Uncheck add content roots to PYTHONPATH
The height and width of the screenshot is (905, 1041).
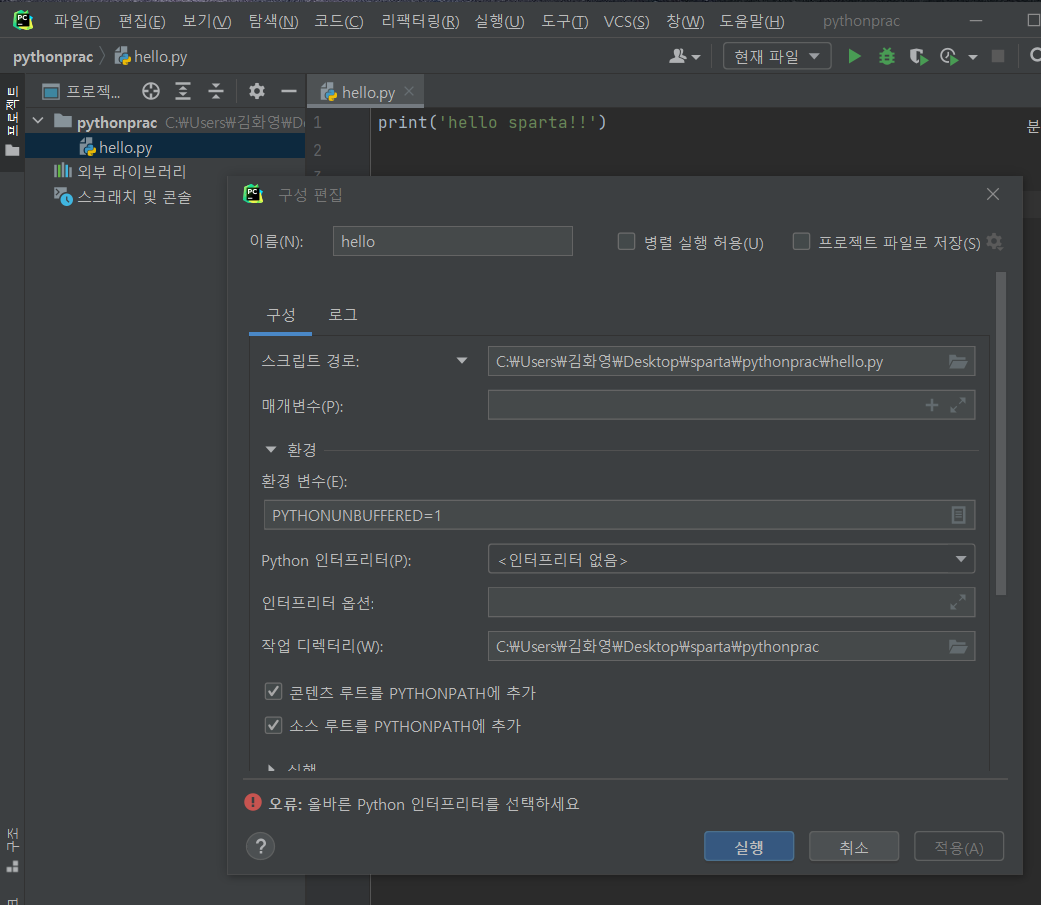pyautogui.click(x=273, y=692)
